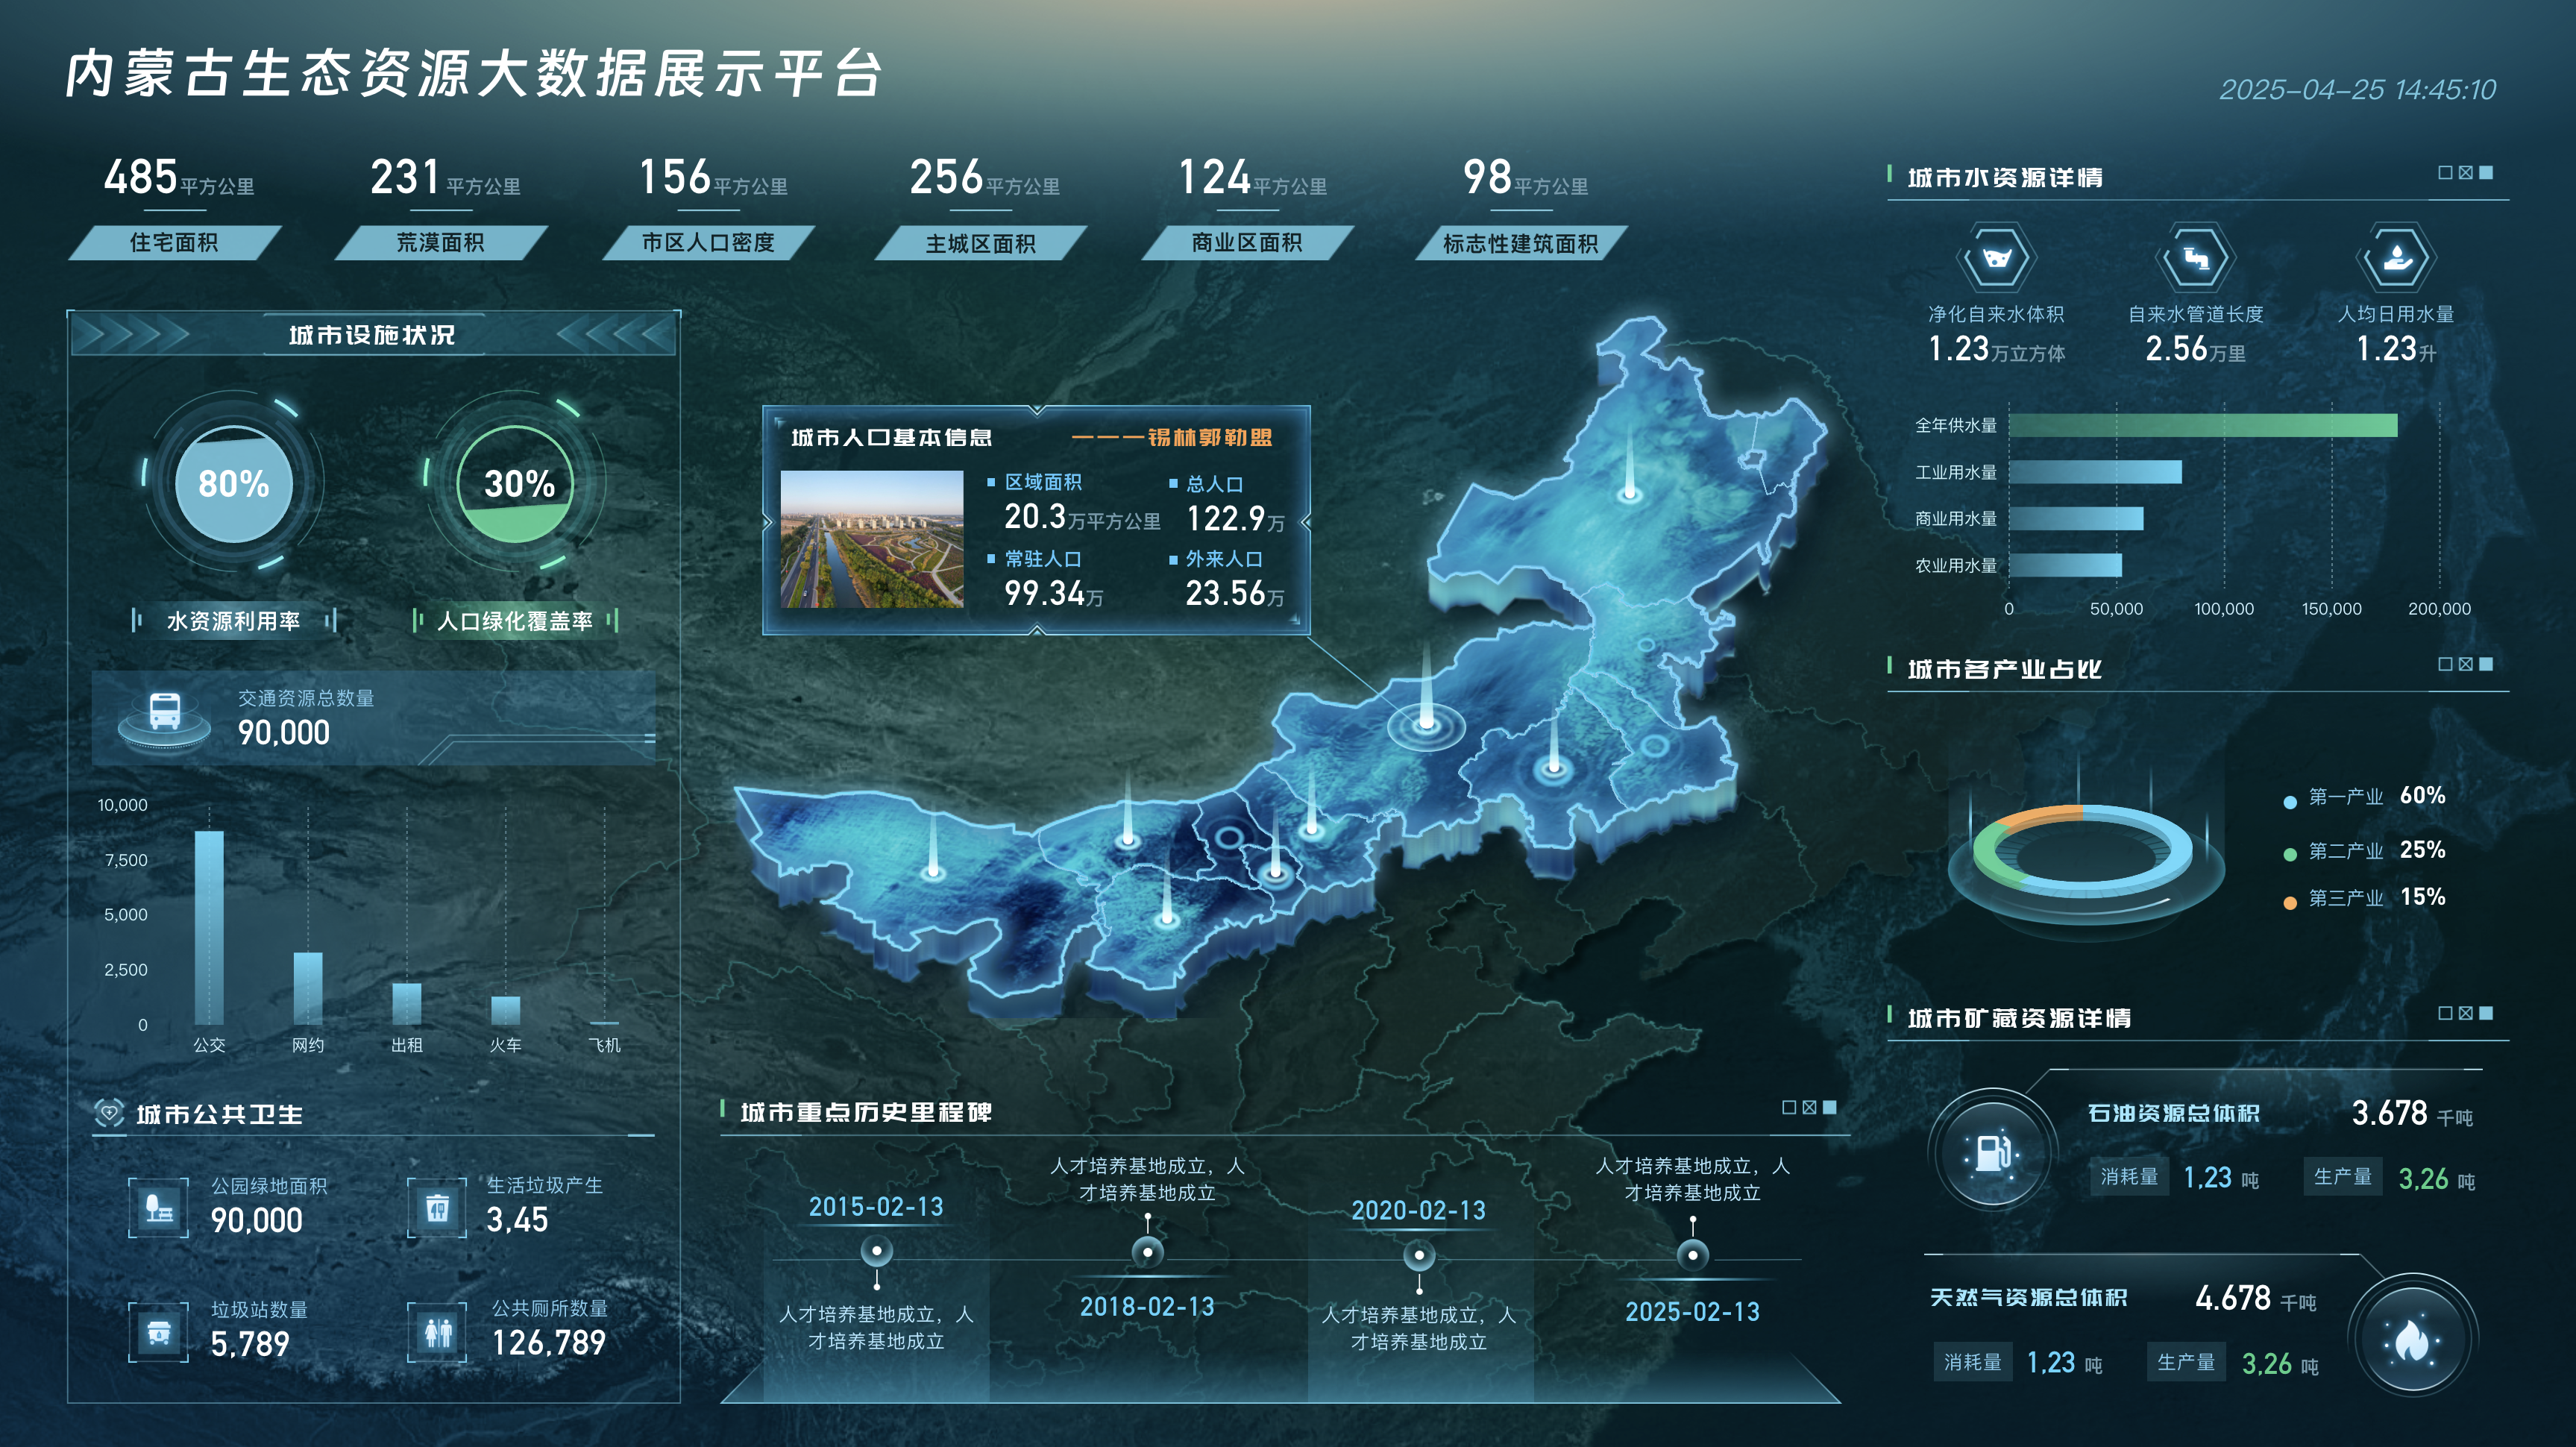Click the 水资源利用率 label button
The image size is (2576, 1447).
coord(233,621)
